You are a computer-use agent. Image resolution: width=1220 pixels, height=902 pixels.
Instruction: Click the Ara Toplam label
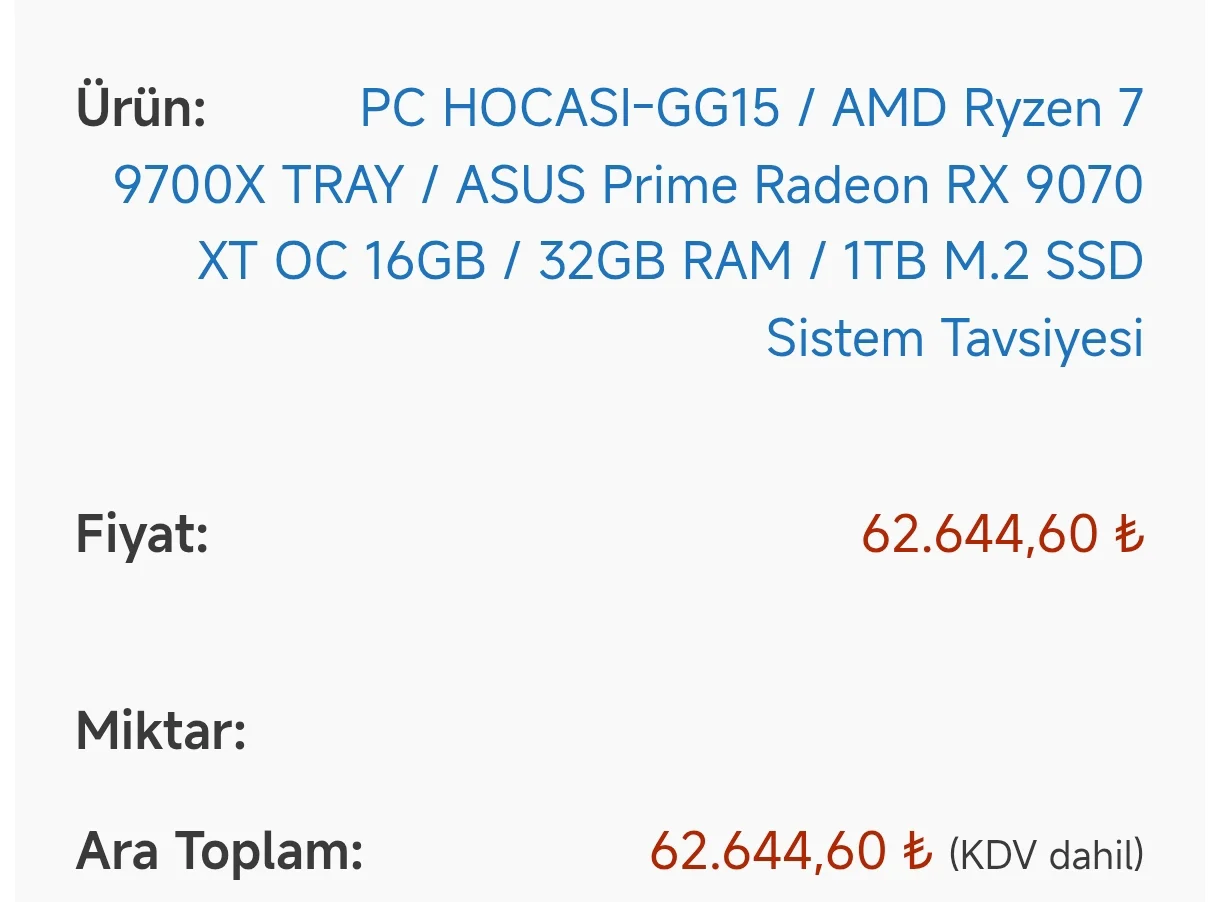[x=219, y=852]
